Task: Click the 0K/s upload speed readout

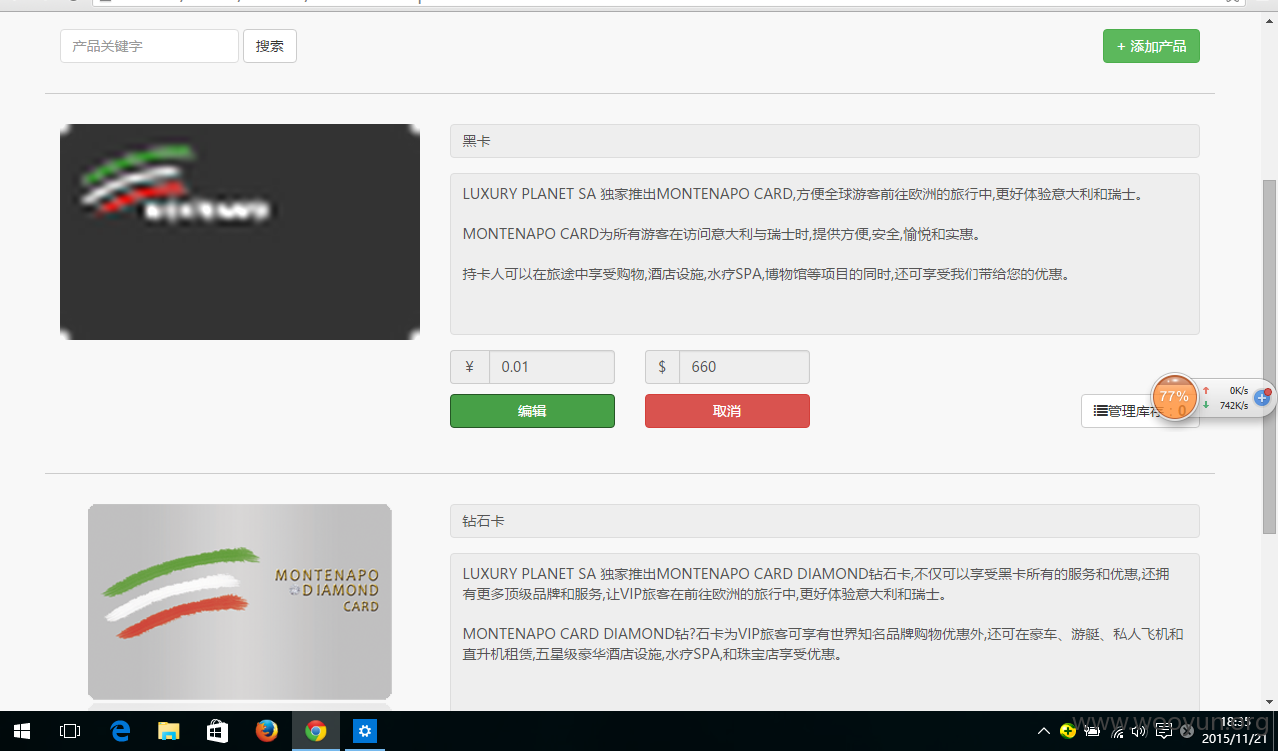Action: [1238, 390]
